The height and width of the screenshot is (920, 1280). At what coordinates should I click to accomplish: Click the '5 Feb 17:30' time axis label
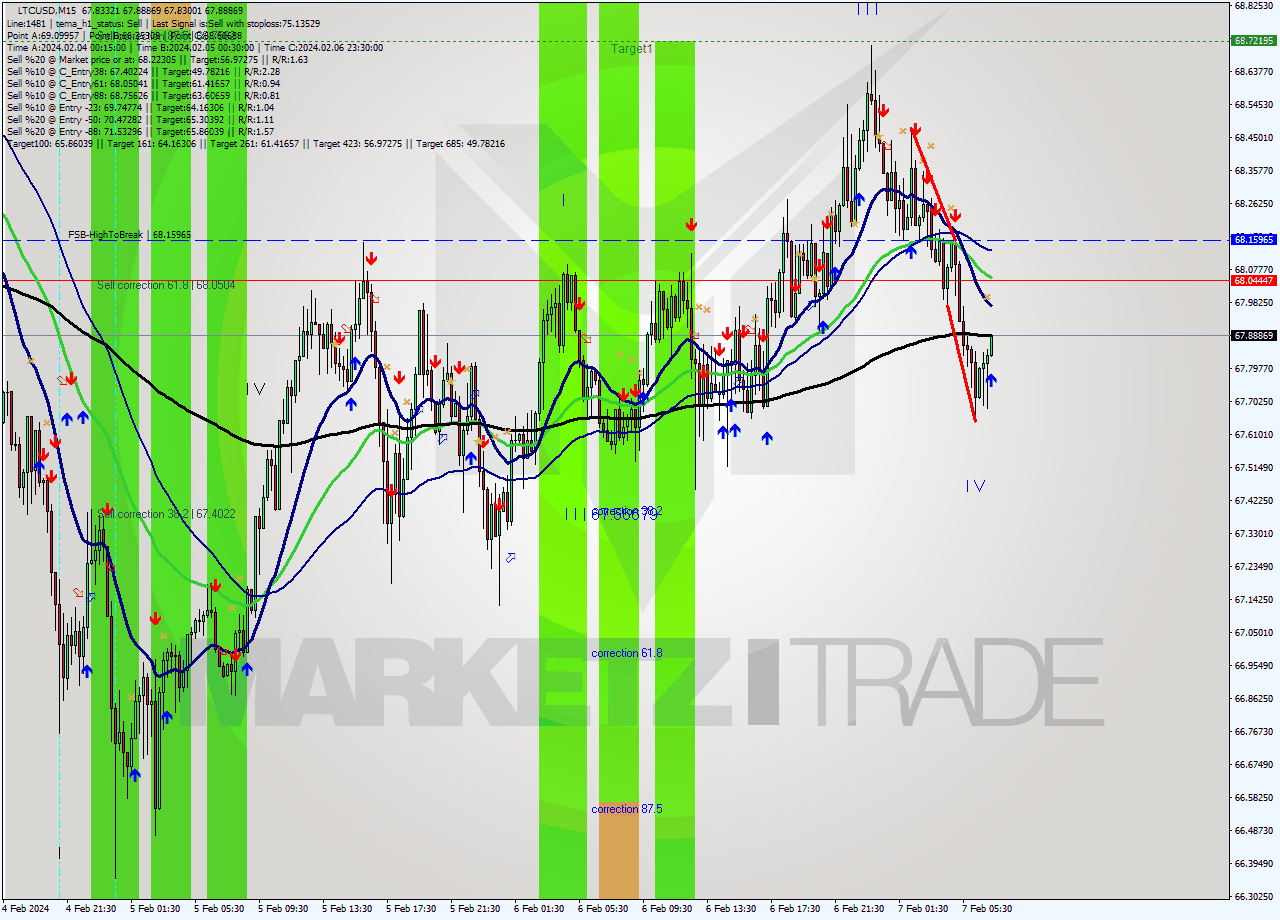(411, 909)
